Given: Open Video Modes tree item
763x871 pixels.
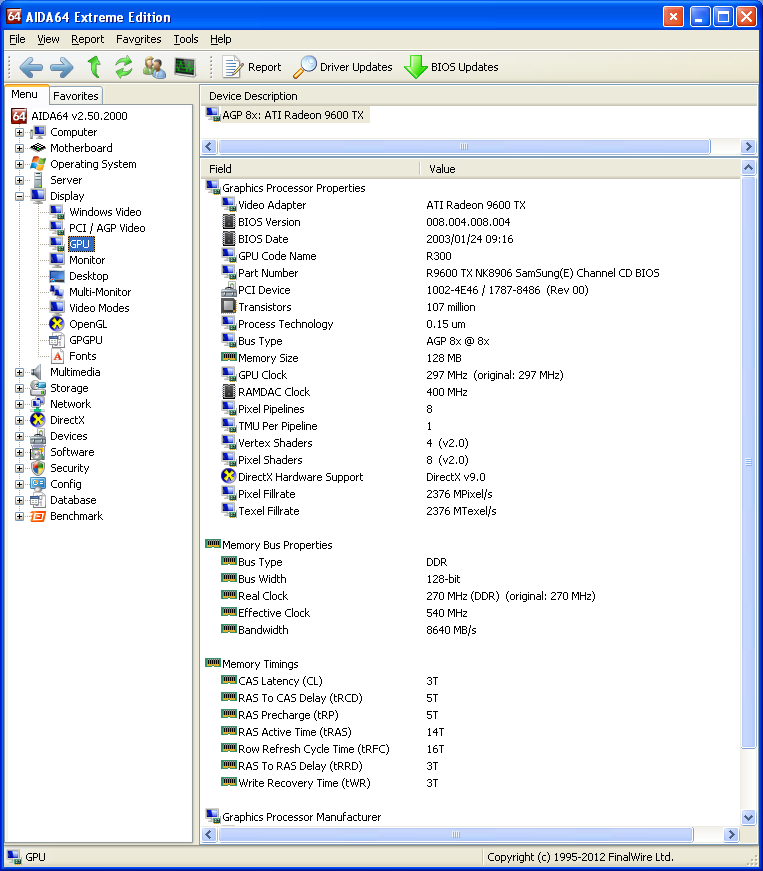Looking at the screenshot, I should coord(99,308).
